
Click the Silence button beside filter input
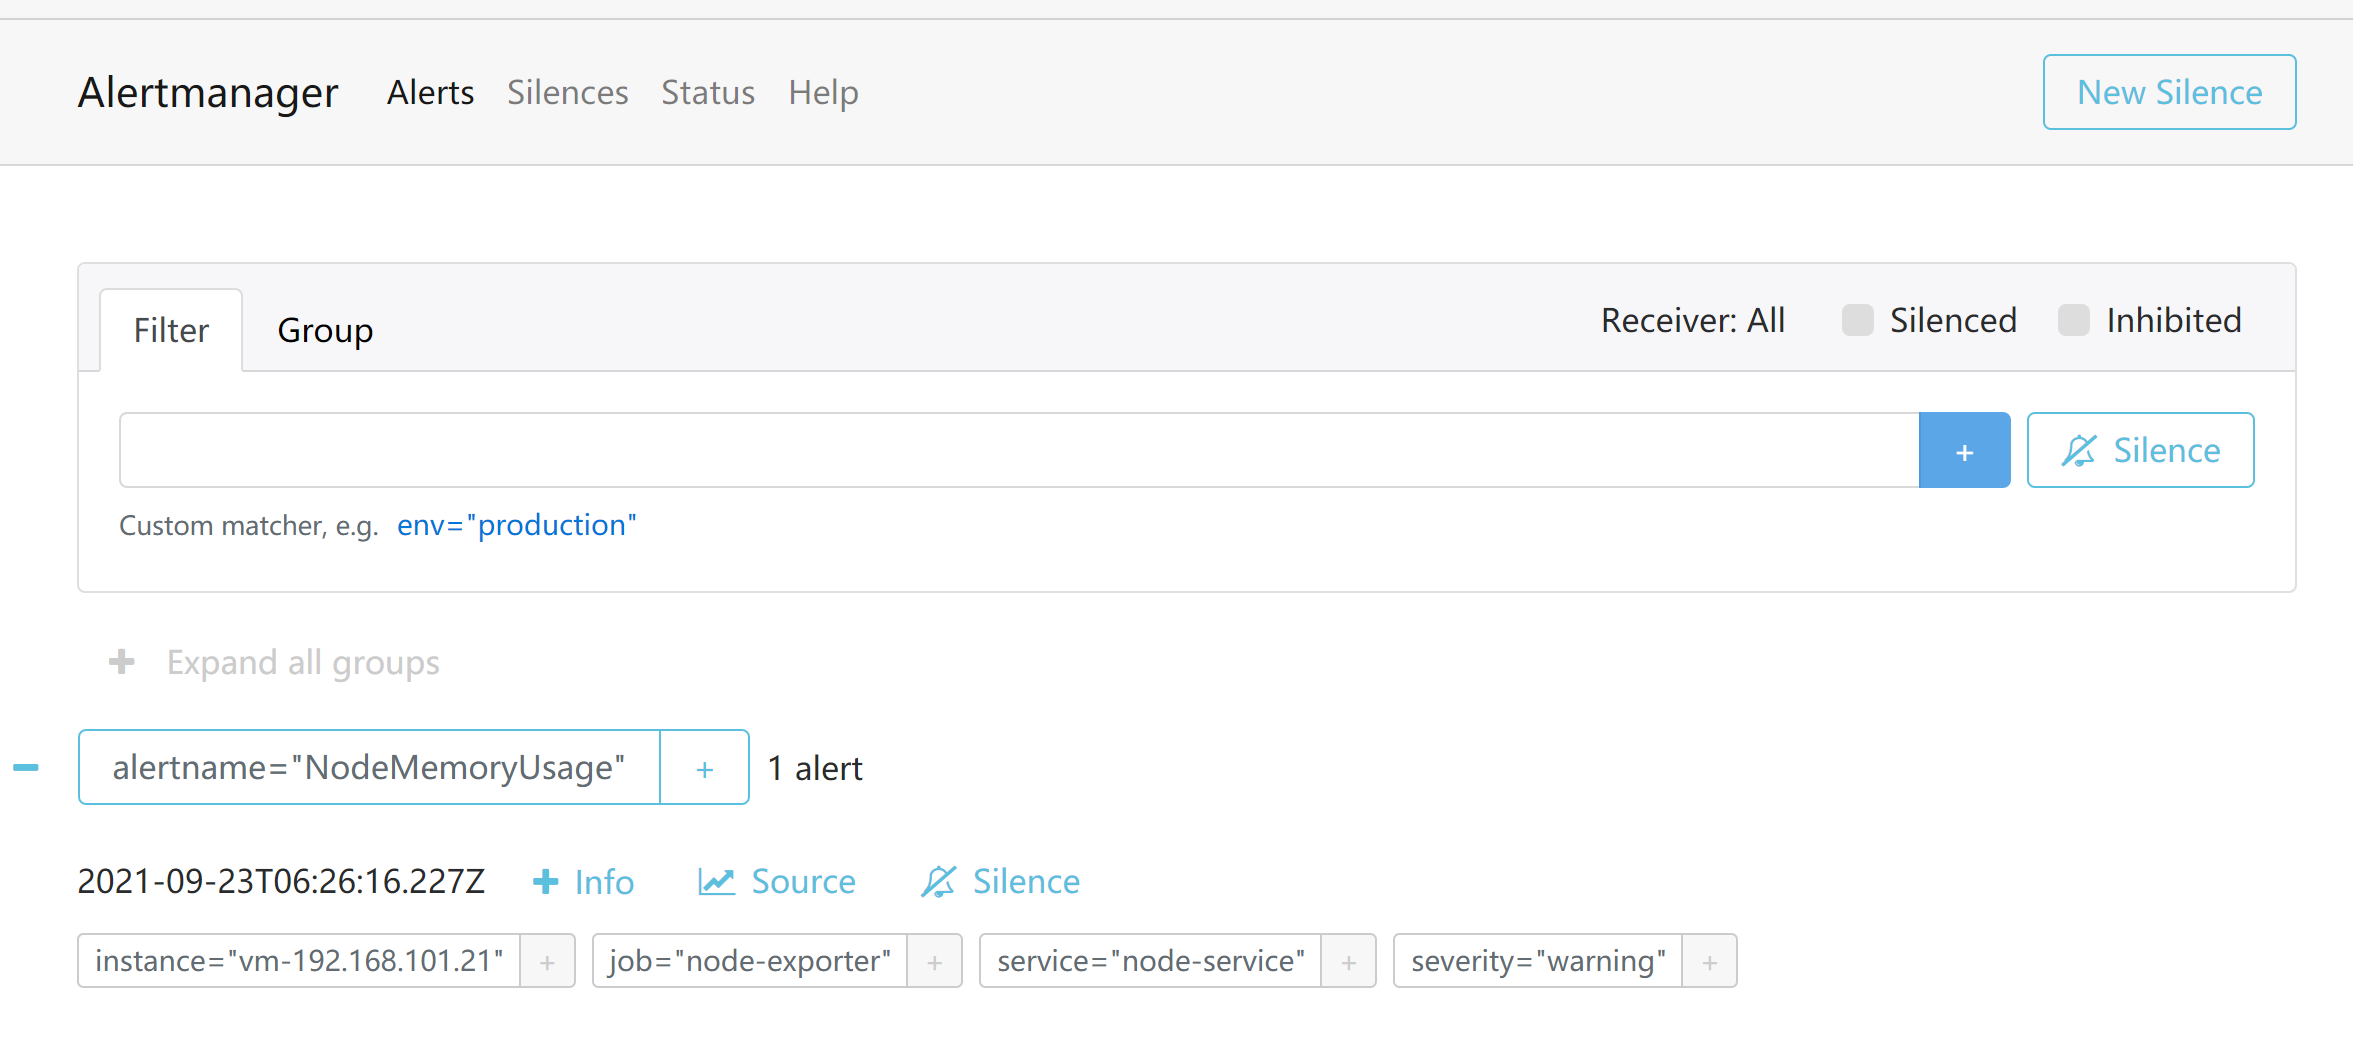click(x=2140, y=450)
